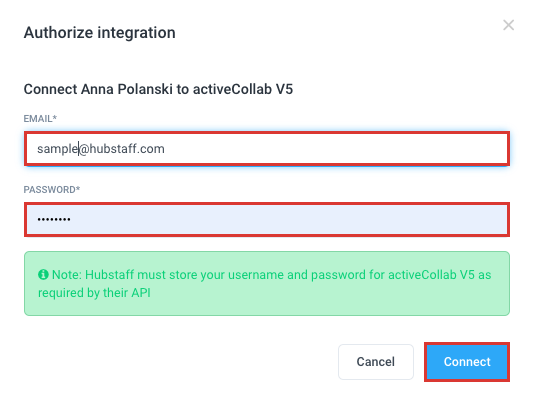Click the required asterisk beside EMAIL

(55, 118)
